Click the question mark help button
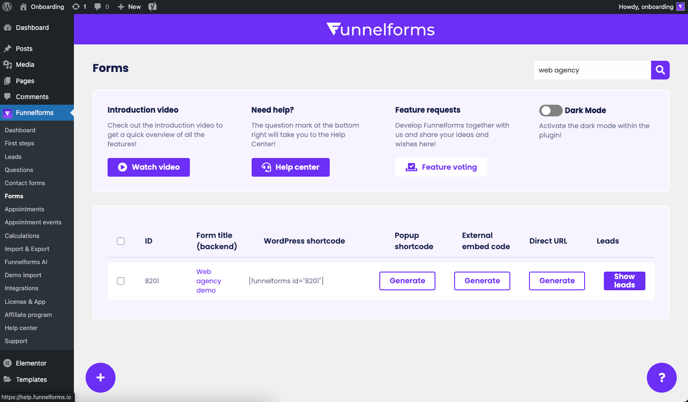Viewport: 688px width, 402px height. [662, 377]
